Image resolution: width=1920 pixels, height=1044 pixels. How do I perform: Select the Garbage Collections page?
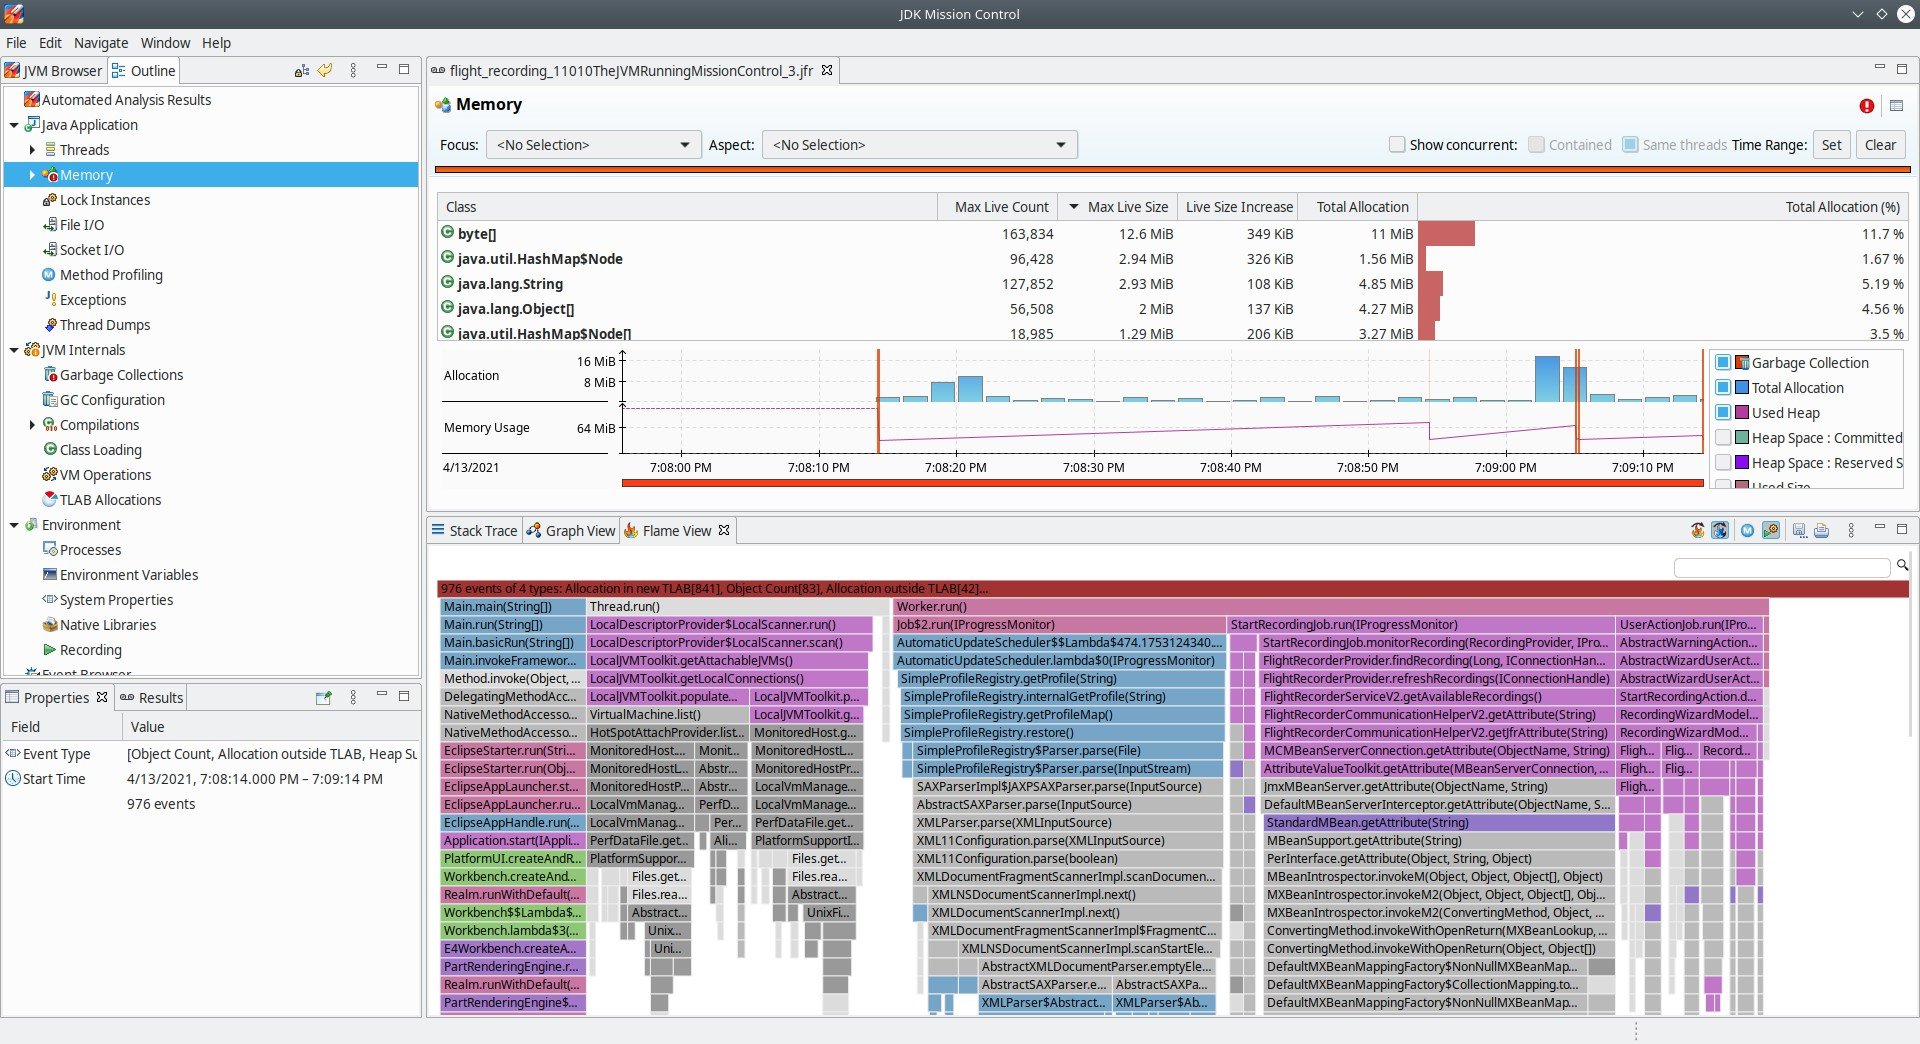[123, 374]
